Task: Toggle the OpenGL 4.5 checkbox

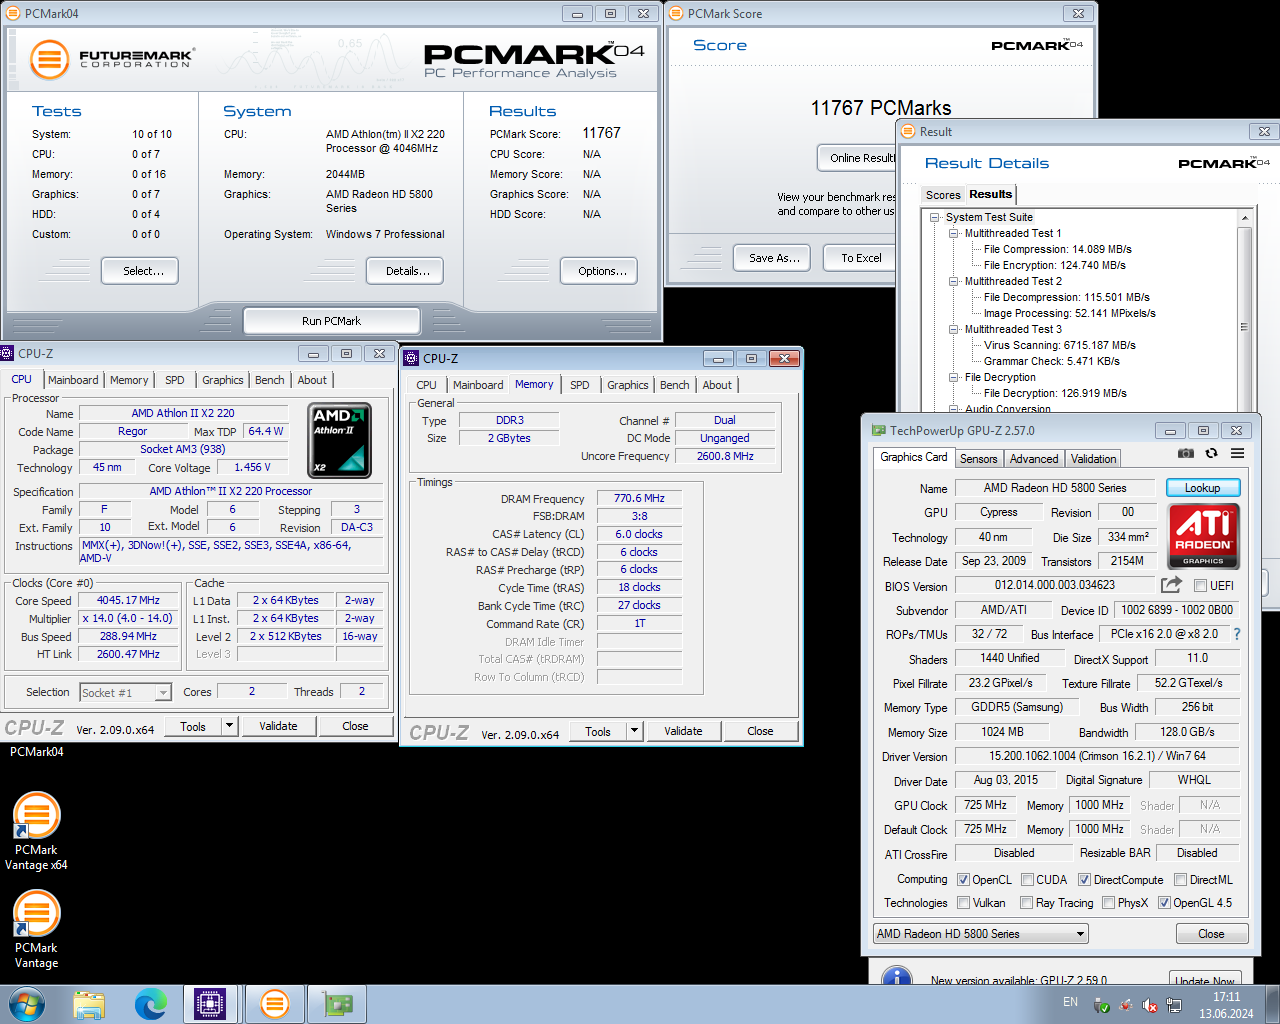Action: click(1164, 903)
